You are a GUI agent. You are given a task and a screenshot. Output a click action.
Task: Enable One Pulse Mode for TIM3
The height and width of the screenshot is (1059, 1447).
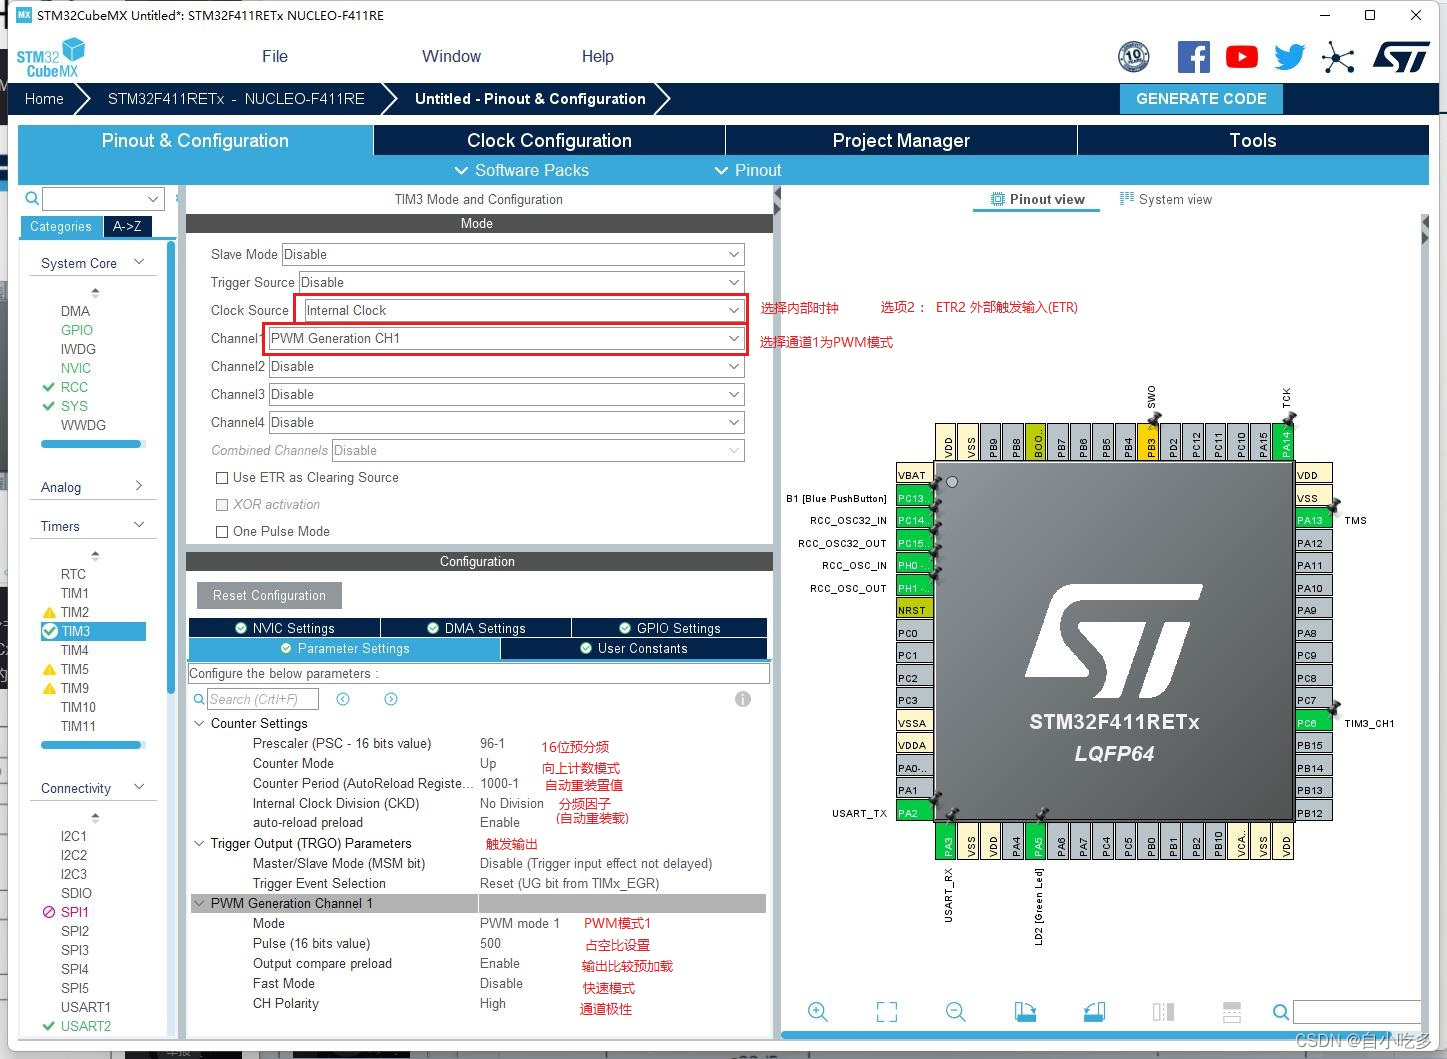[222, 531]
